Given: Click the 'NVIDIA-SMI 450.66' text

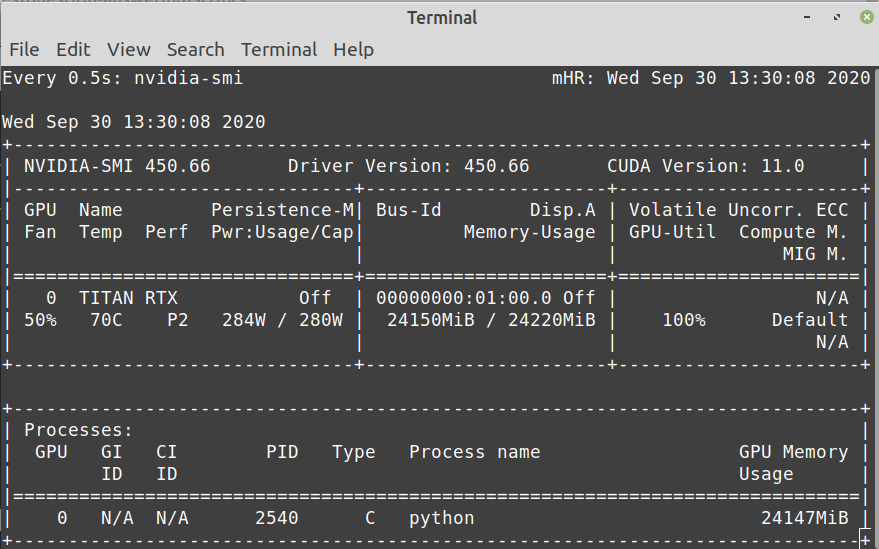Looking at the screenshot, I should [117, 166].
